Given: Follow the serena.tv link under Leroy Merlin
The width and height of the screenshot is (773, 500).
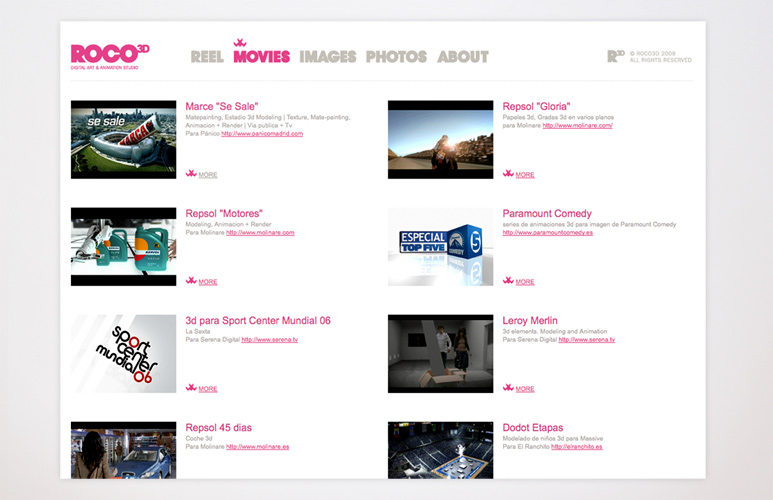Looking at the screenshot, I should tap(587, 339).
